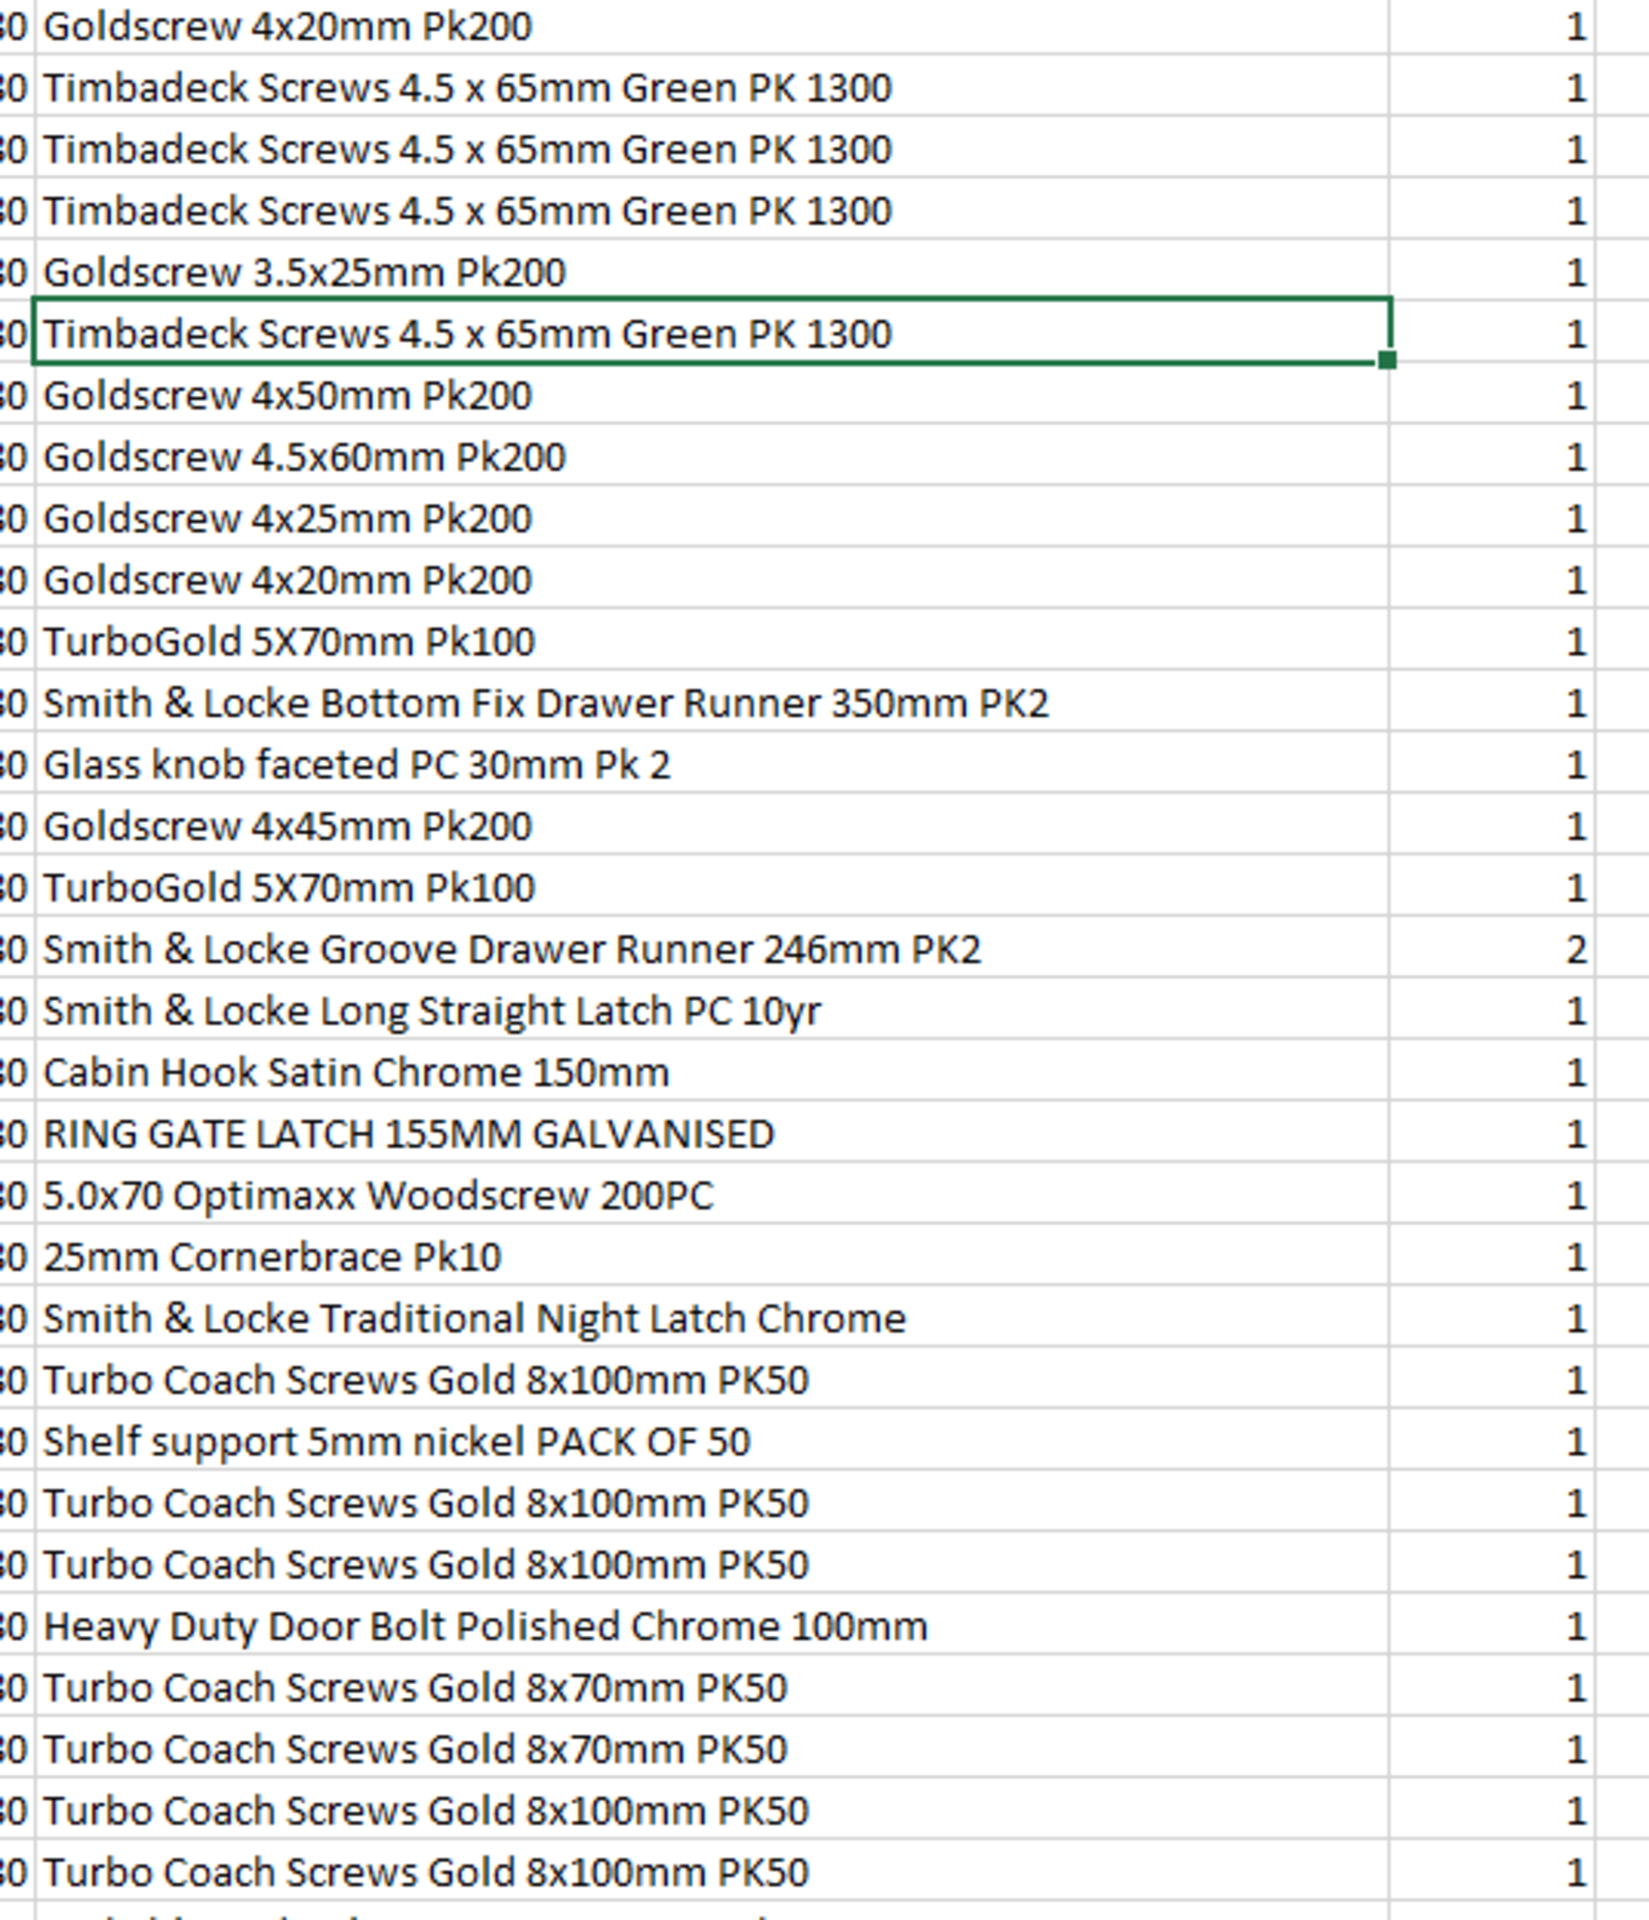Click the Goldscrew 4.5x60mm Pk200 cell
Screen dimensions: 1649x1920
tap(712, 456)
